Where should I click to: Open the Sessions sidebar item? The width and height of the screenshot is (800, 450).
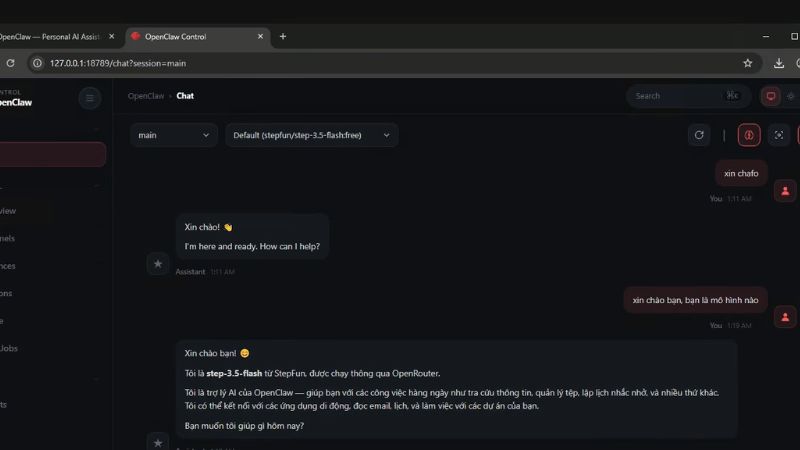click(6, 293)
